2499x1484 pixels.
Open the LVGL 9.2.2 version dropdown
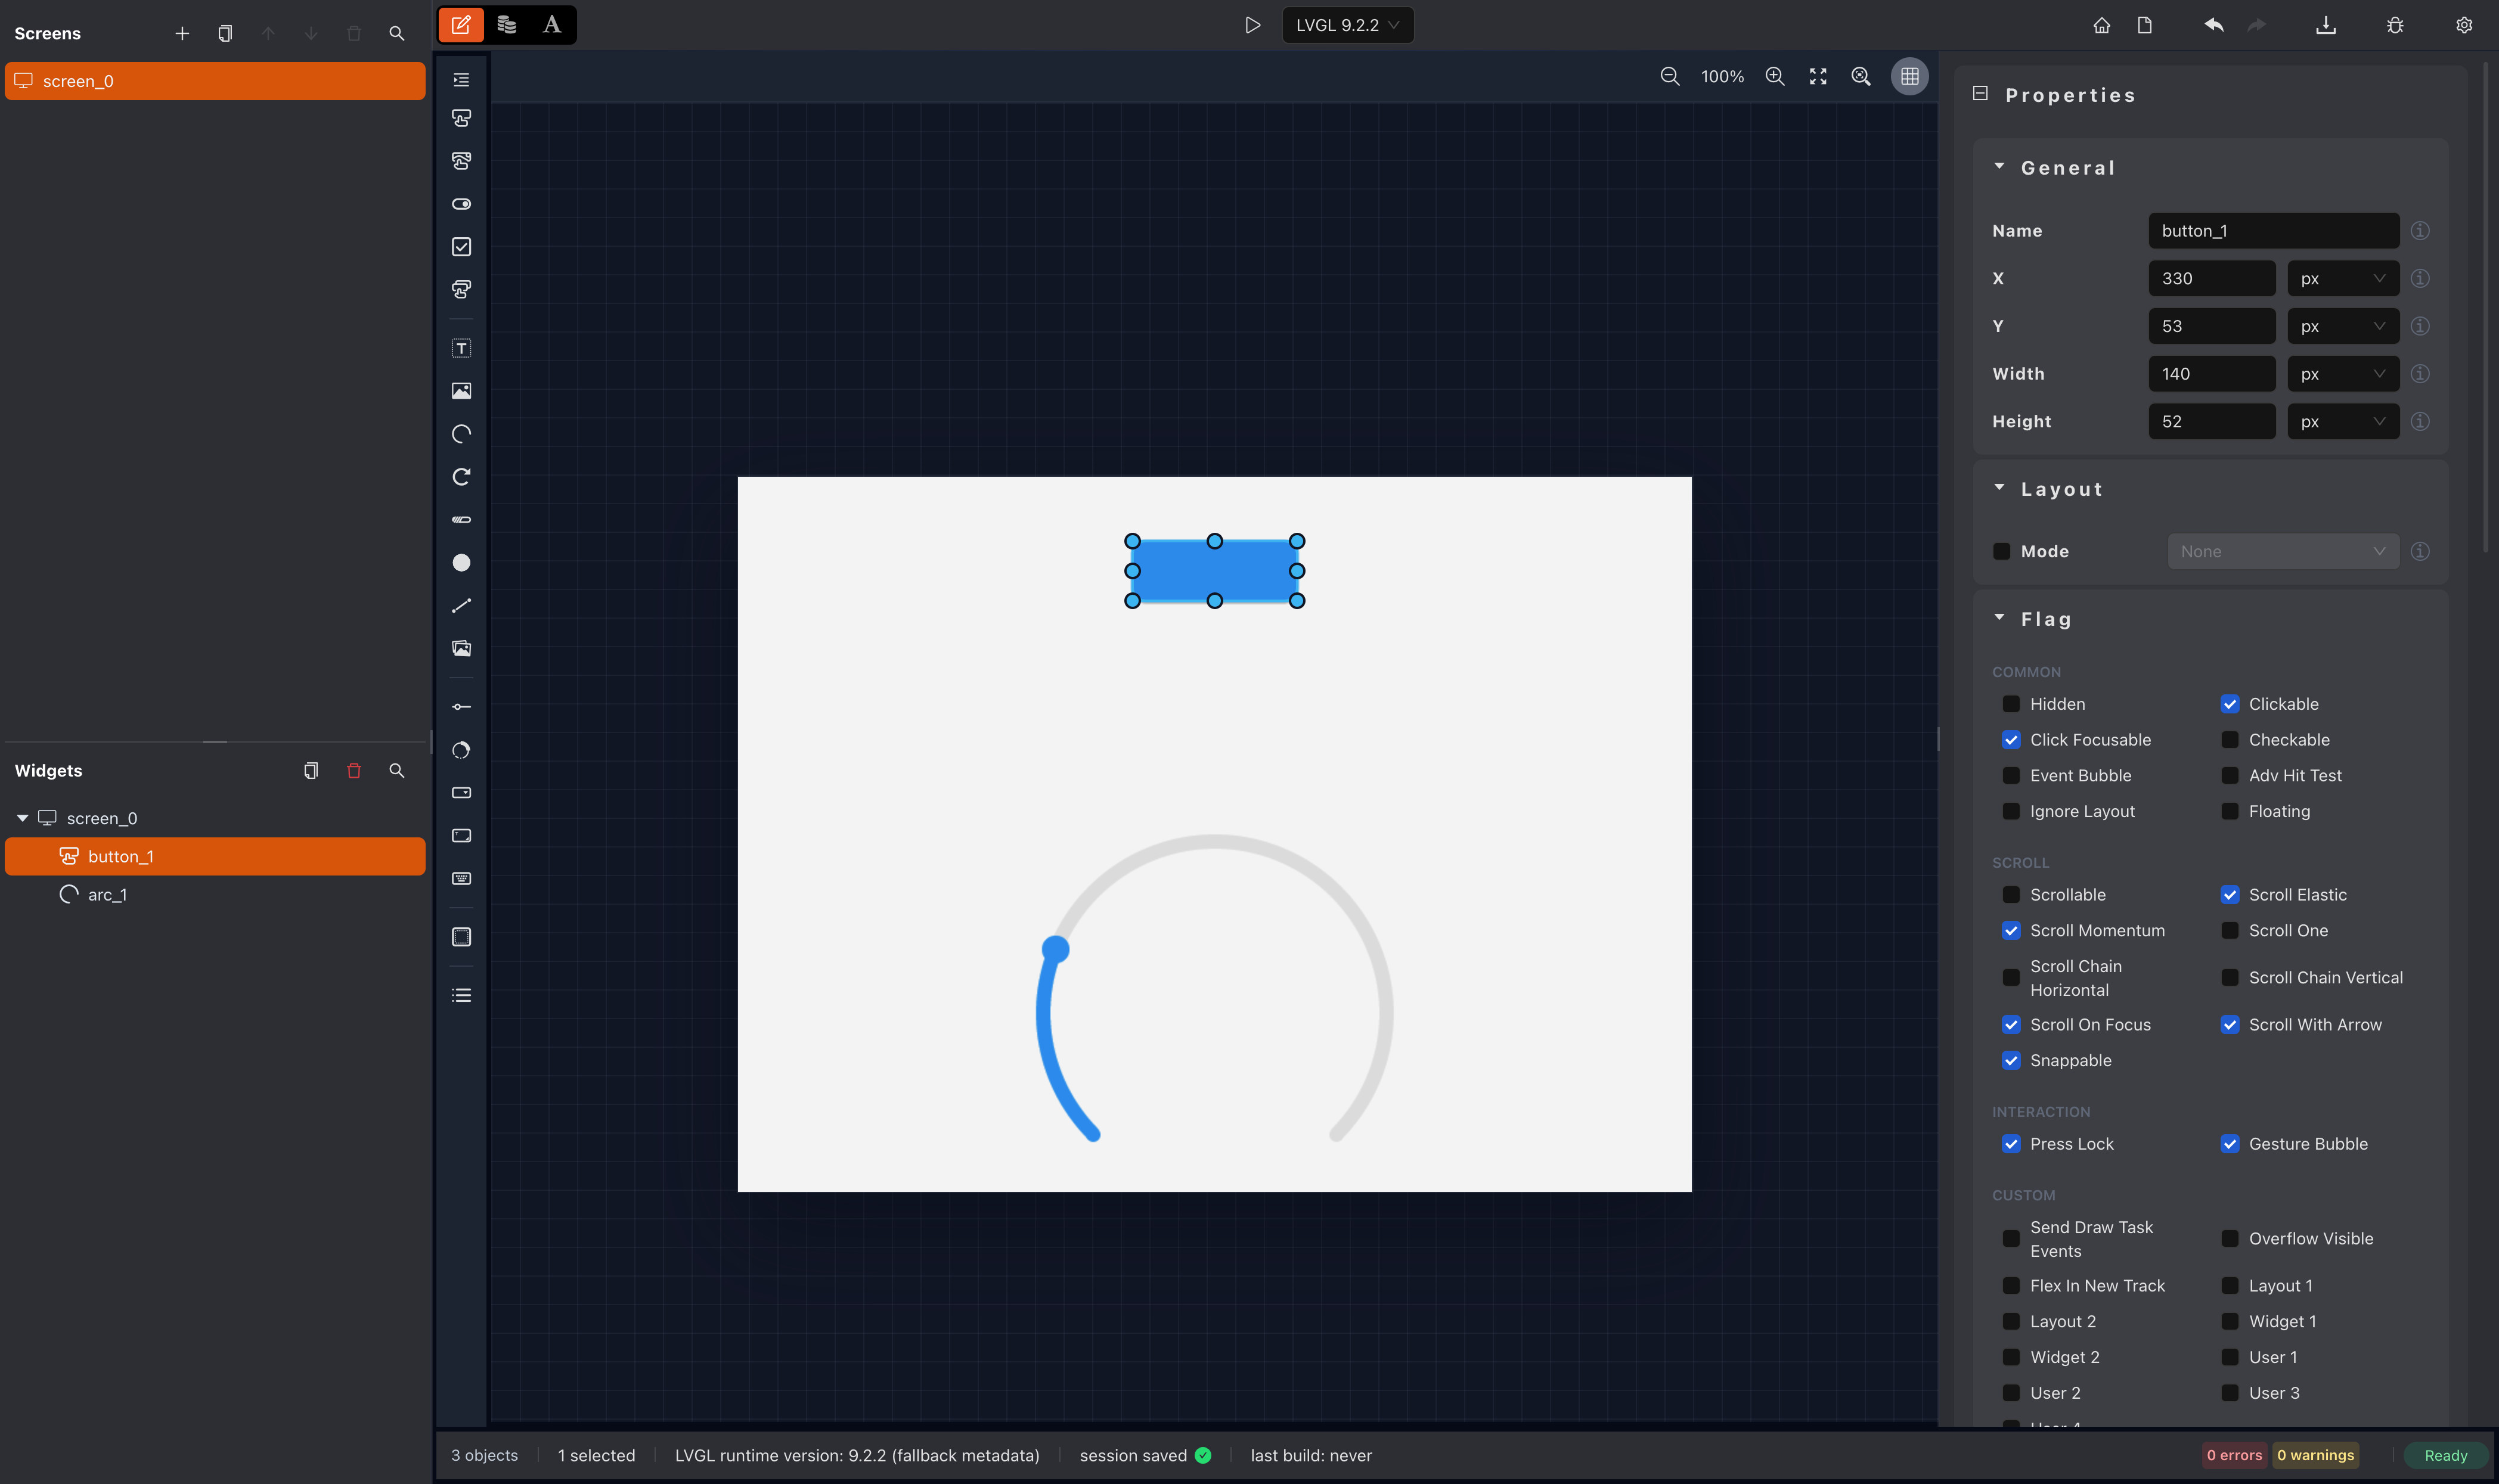pos(1347,25)
